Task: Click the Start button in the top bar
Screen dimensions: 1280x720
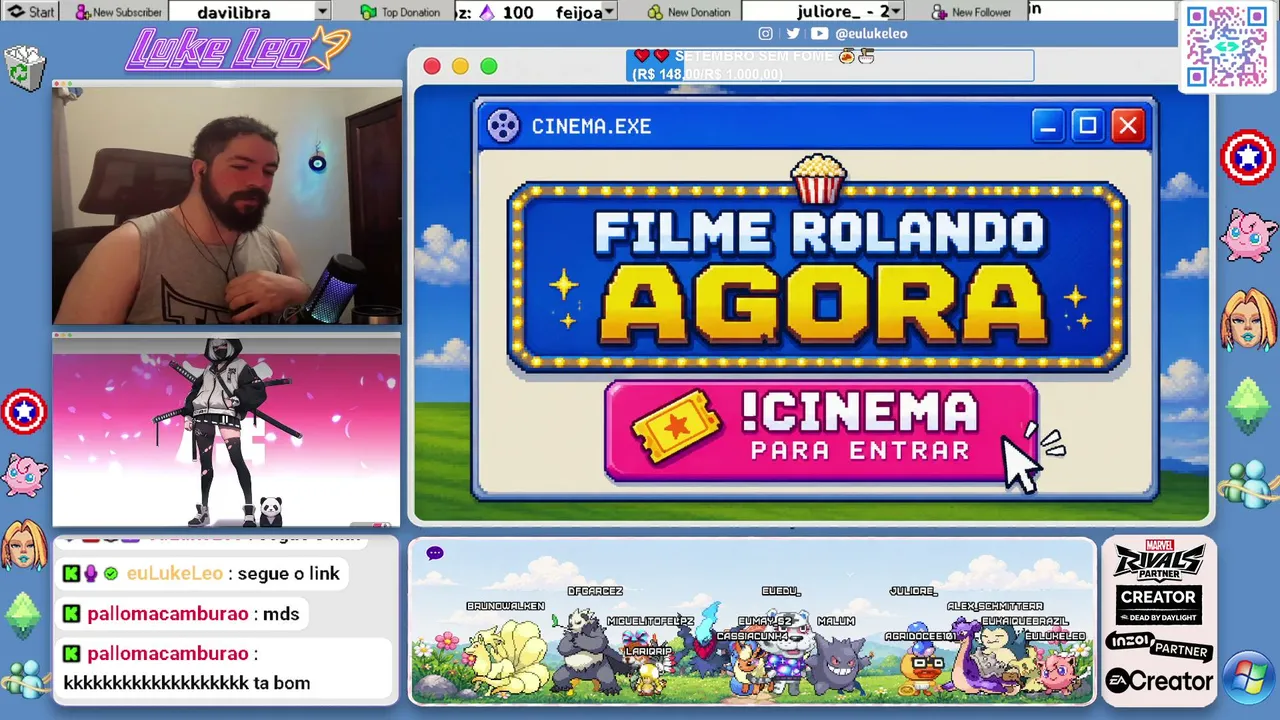Action: pyautogui.click(x=31, y=11)
